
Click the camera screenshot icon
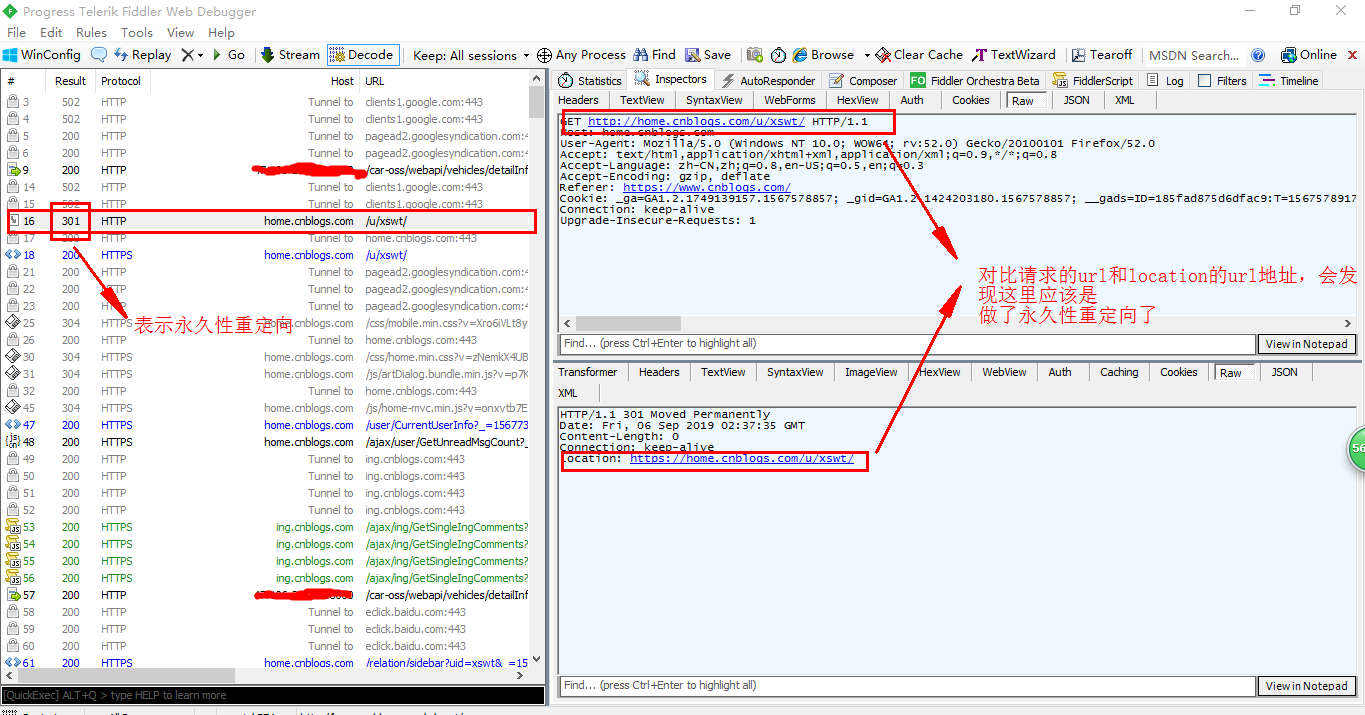pyautogui.click(x=754, y=55)
